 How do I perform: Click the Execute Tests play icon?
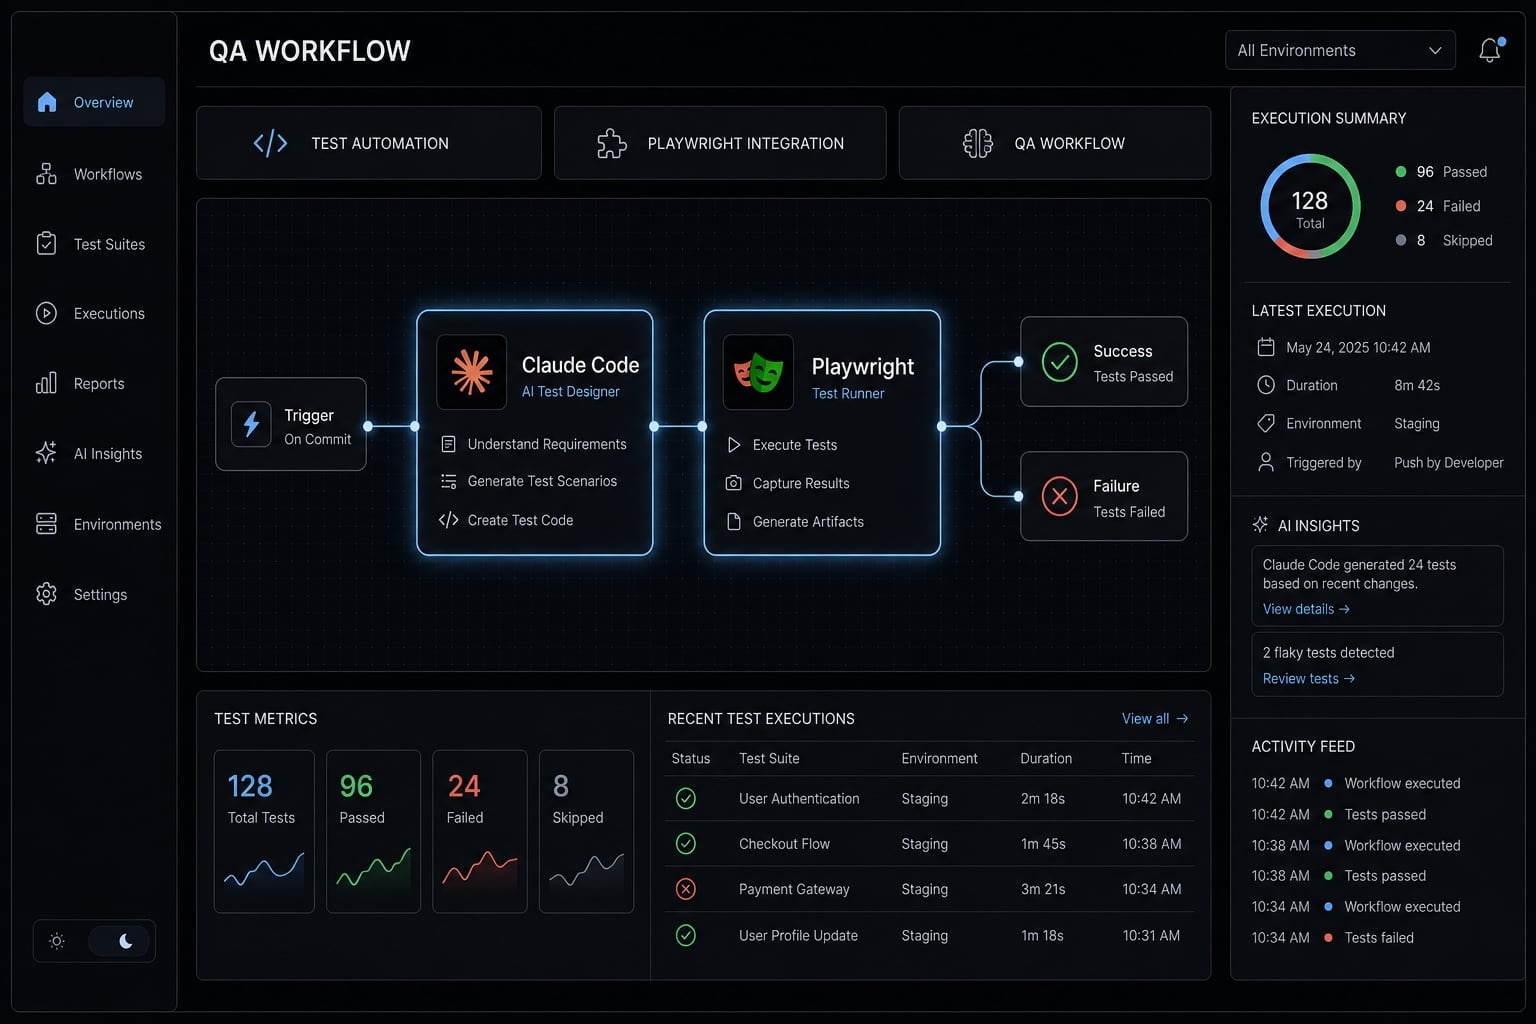coord(734,444)
